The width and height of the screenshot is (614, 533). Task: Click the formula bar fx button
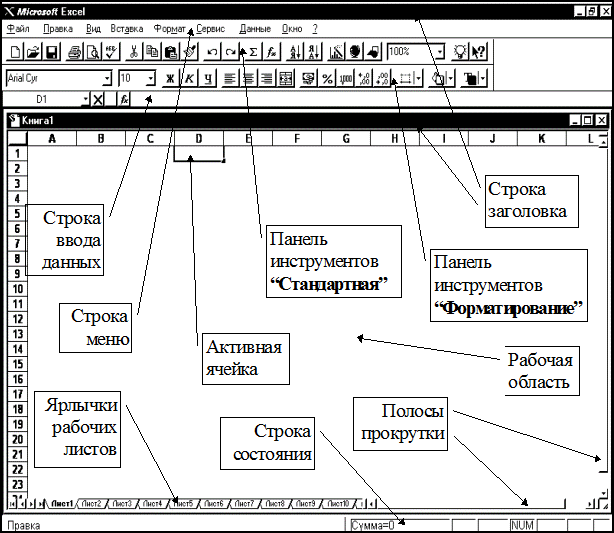tap(124, 99)
